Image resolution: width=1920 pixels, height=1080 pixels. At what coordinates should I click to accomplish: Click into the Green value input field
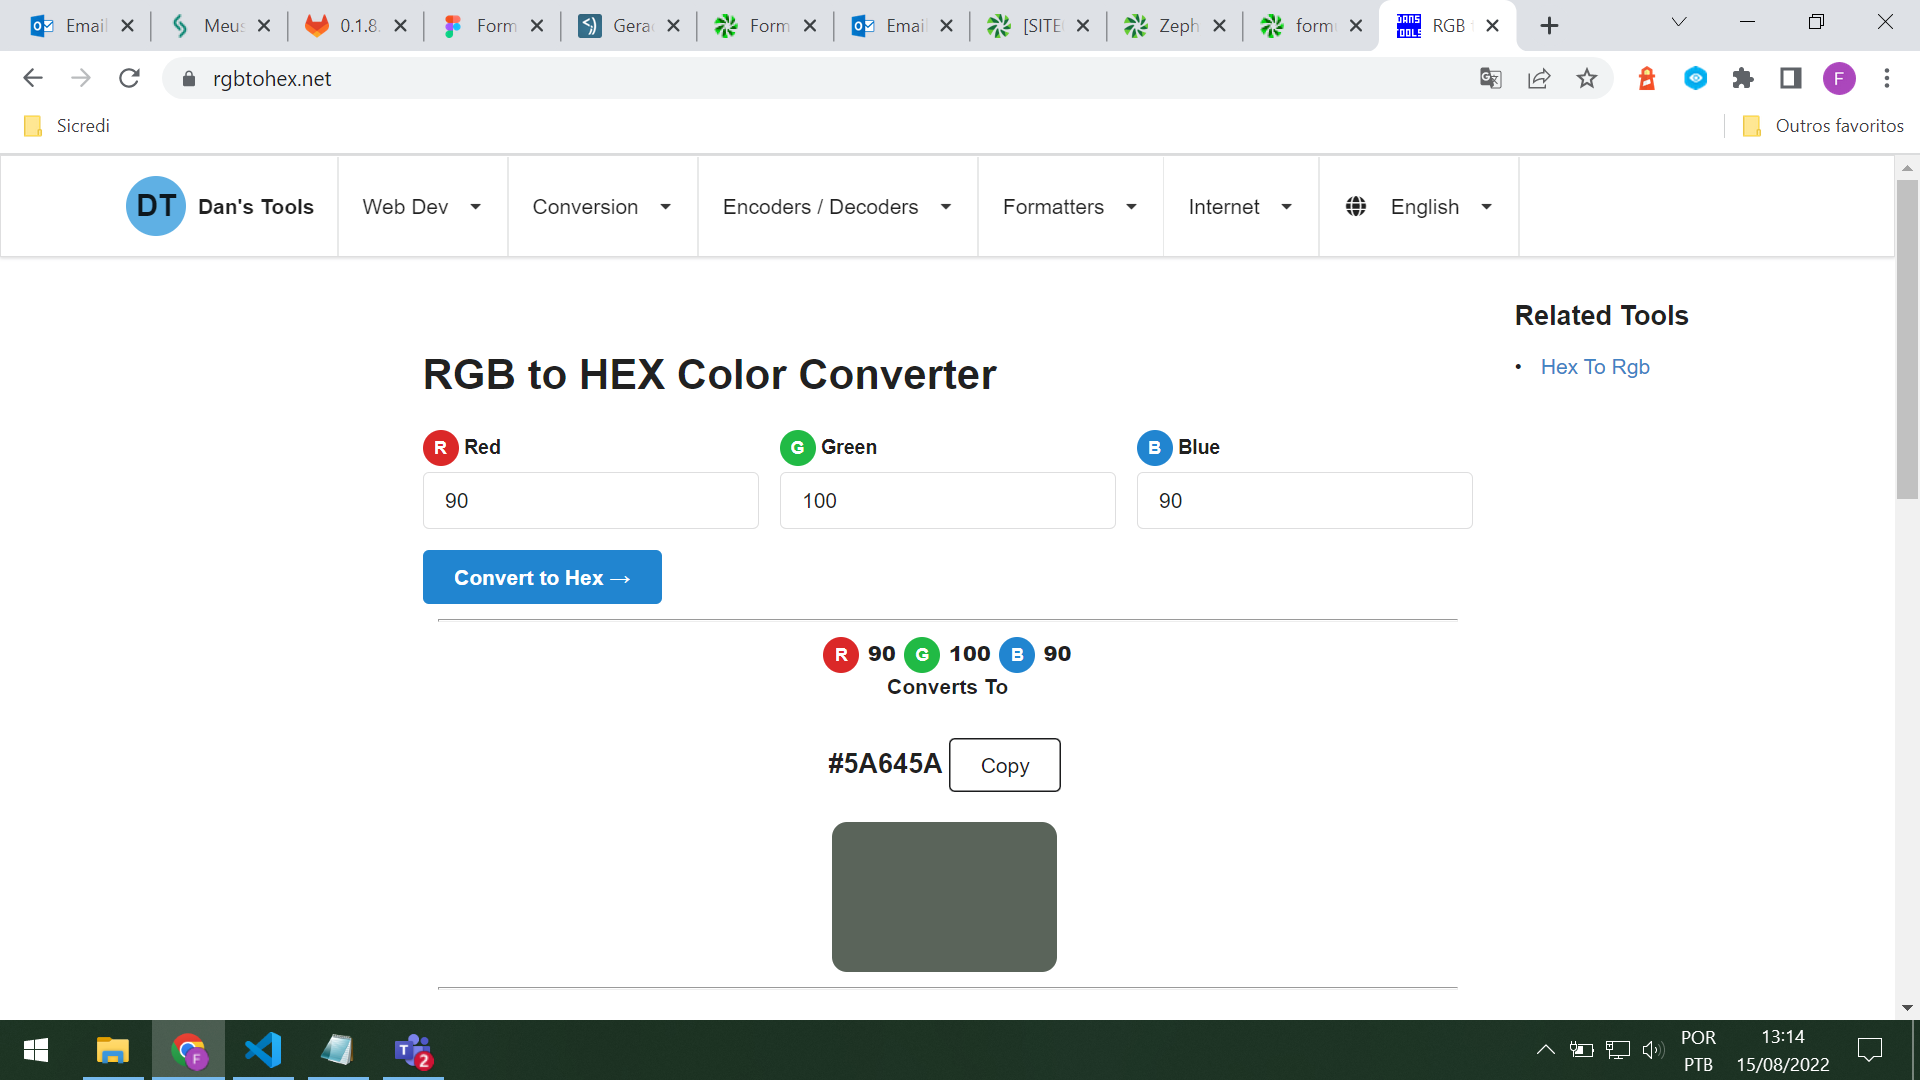click(x=947, y=501)
